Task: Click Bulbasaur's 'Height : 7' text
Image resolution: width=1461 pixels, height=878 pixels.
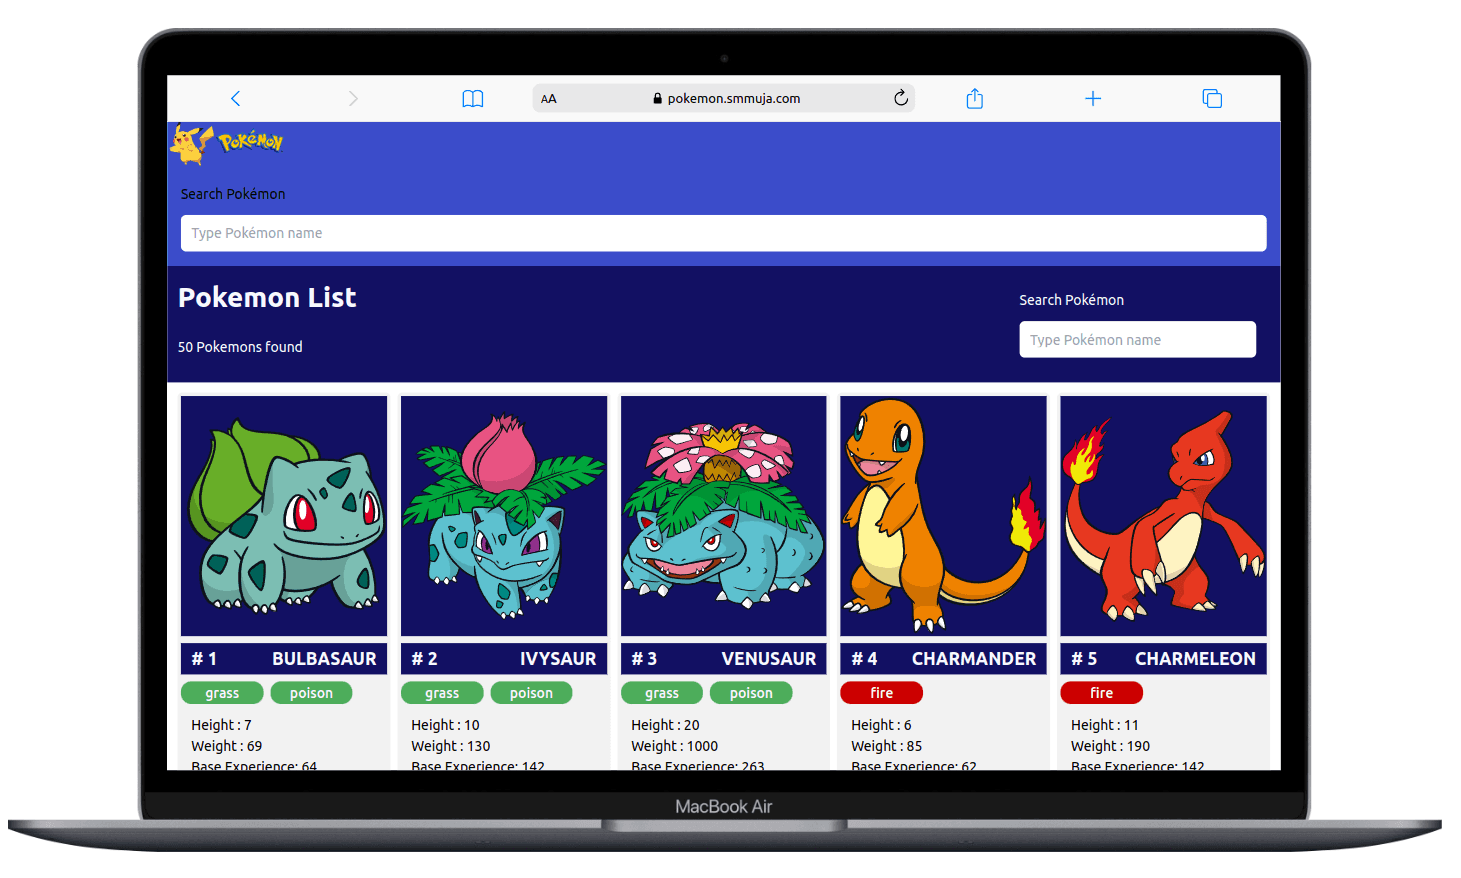Action: point(221,725)
